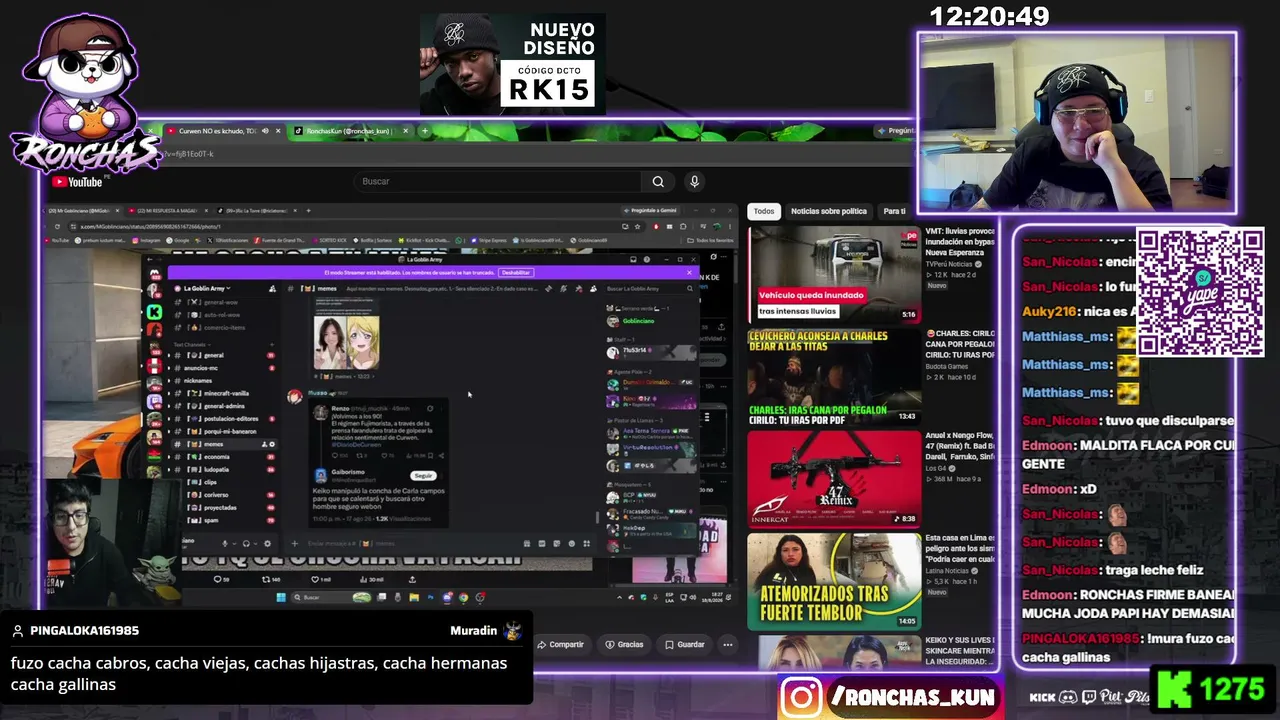This screenshot has height=720, width=1280.
Task: Open the 47 Remix video thumbnail
Action: point(834,479)
